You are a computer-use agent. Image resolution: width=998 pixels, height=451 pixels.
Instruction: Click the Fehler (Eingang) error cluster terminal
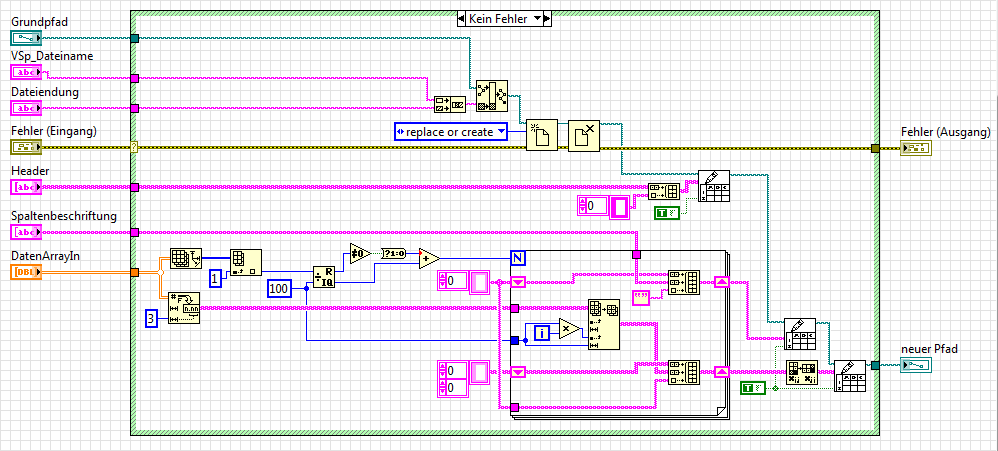click(x=26, y=148)
